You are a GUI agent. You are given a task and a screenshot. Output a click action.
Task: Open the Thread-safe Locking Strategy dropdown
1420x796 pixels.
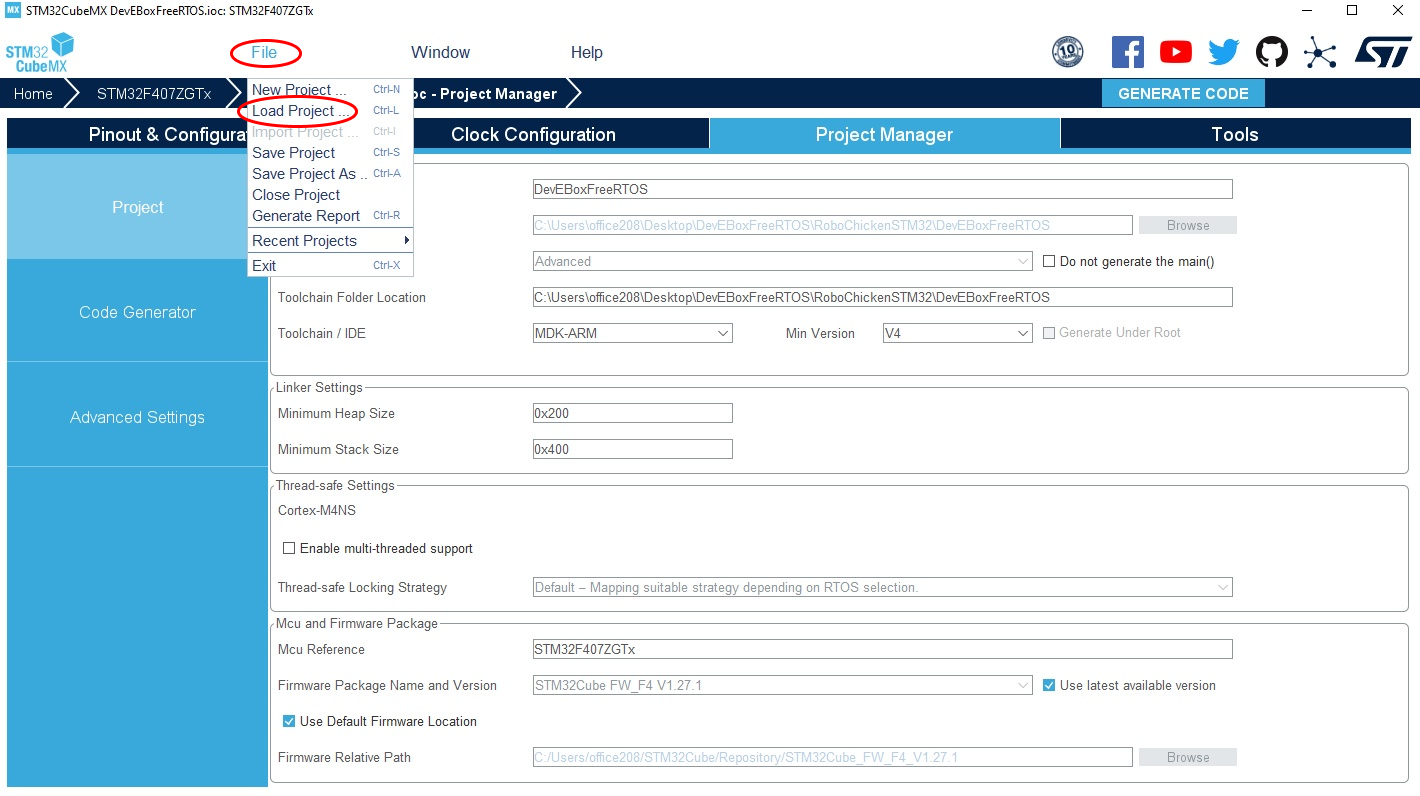tap(882, 587)
